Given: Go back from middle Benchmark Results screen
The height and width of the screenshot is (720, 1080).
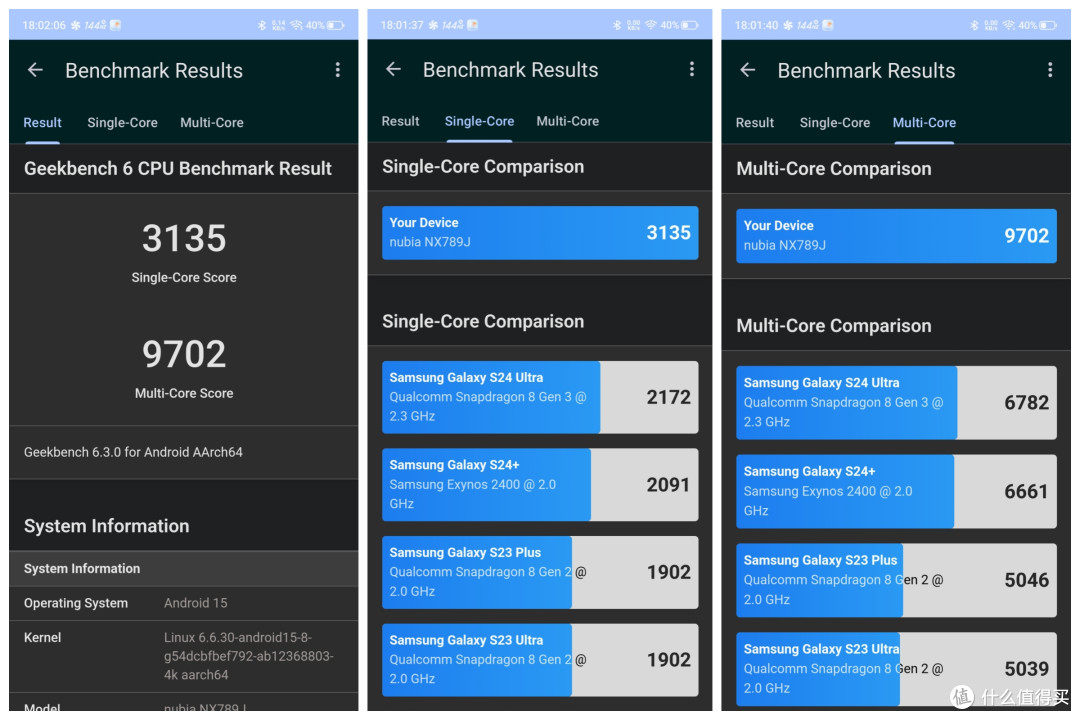Looking at the screenshot, I should tap(393, 69).
